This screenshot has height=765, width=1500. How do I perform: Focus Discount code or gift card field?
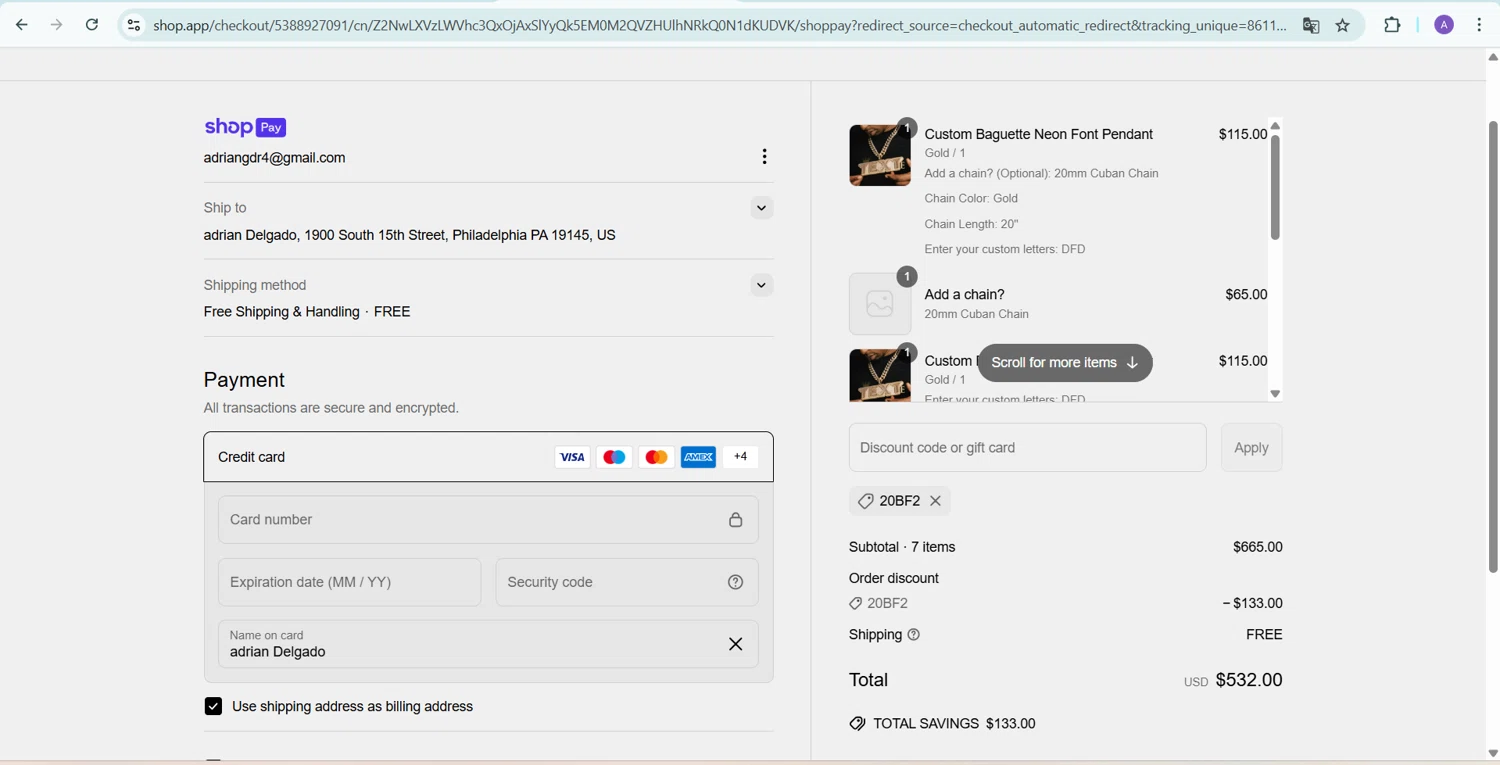click(x=1027, y=448)
